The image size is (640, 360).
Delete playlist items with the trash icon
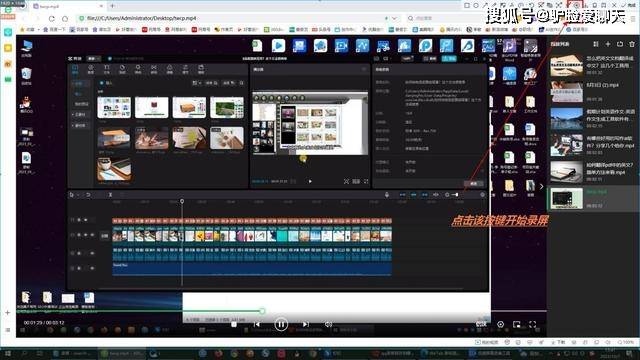(632, 44)
